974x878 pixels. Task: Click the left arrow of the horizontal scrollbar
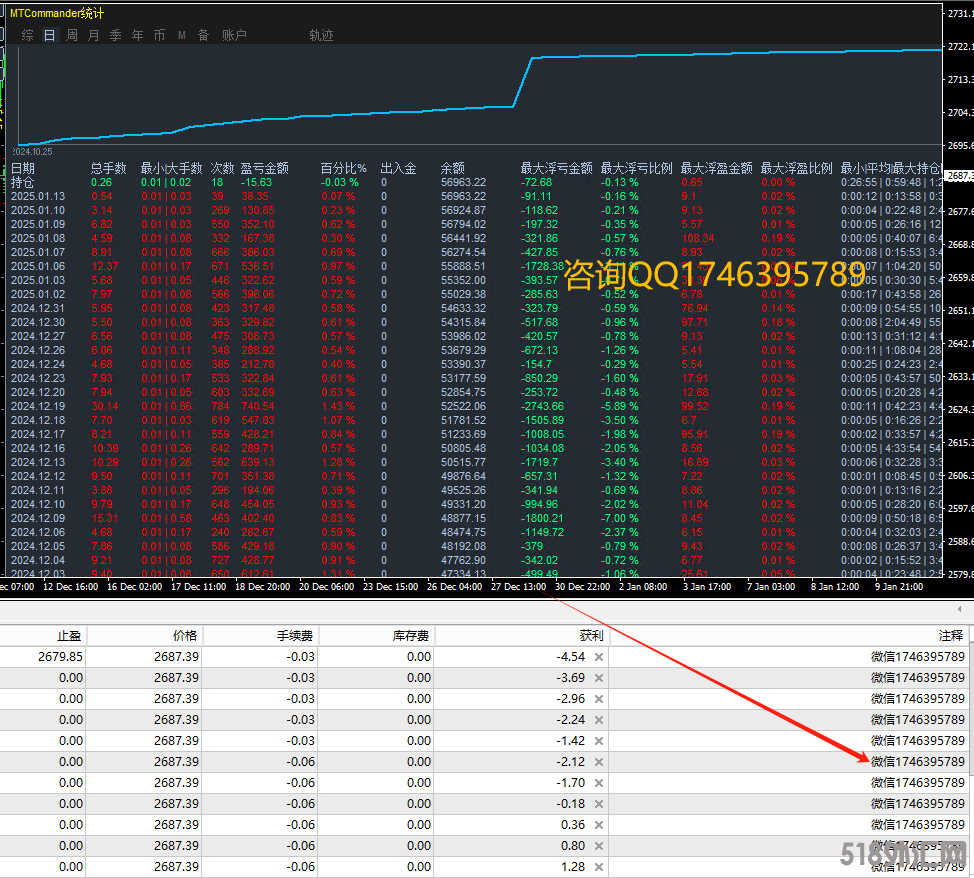click(x=959, y=610)
